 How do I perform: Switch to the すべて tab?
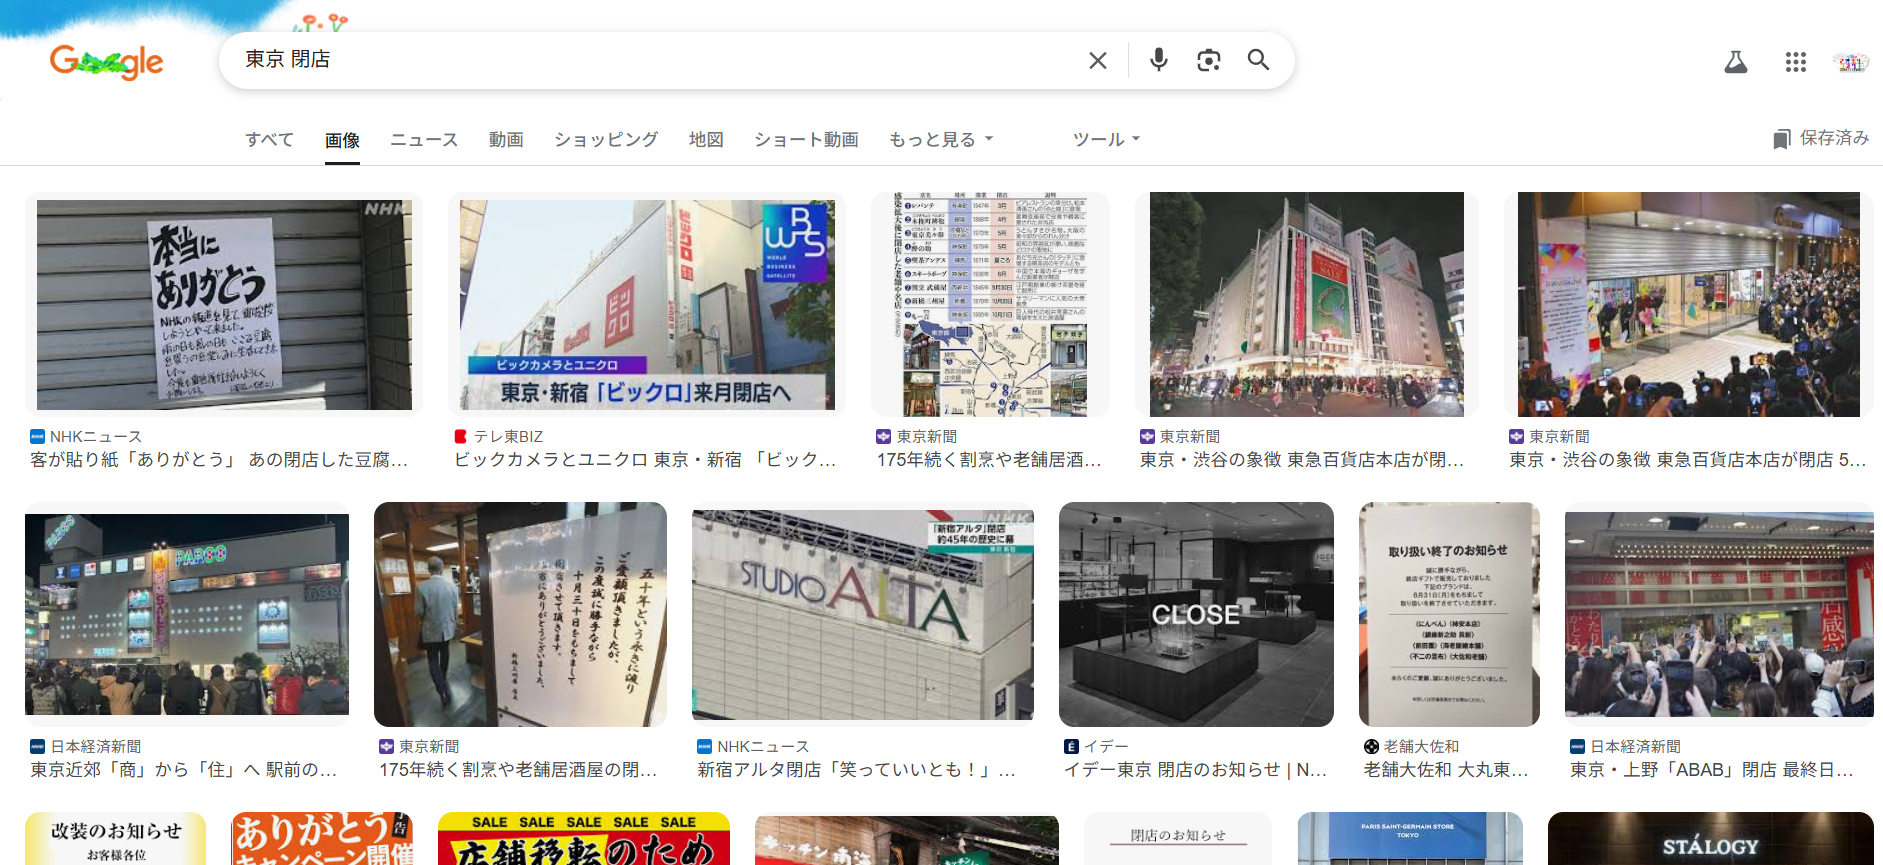click(270, 139)
